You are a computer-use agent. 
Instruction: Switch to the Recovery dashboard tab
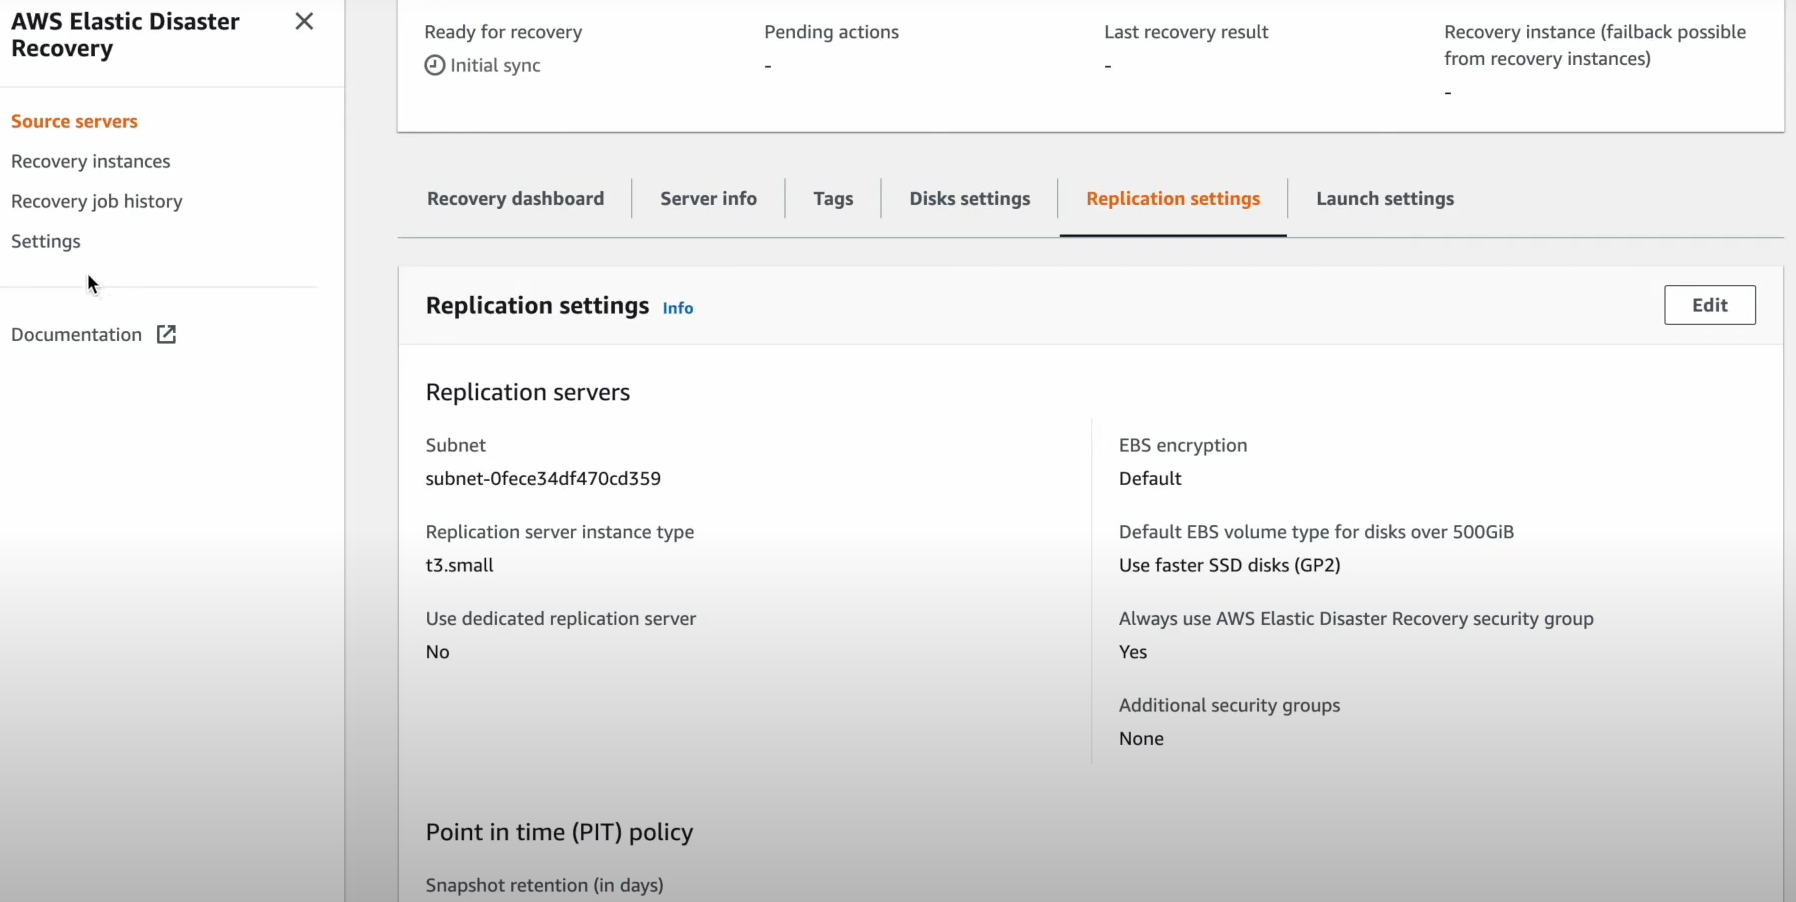click(x=515, y=198)
